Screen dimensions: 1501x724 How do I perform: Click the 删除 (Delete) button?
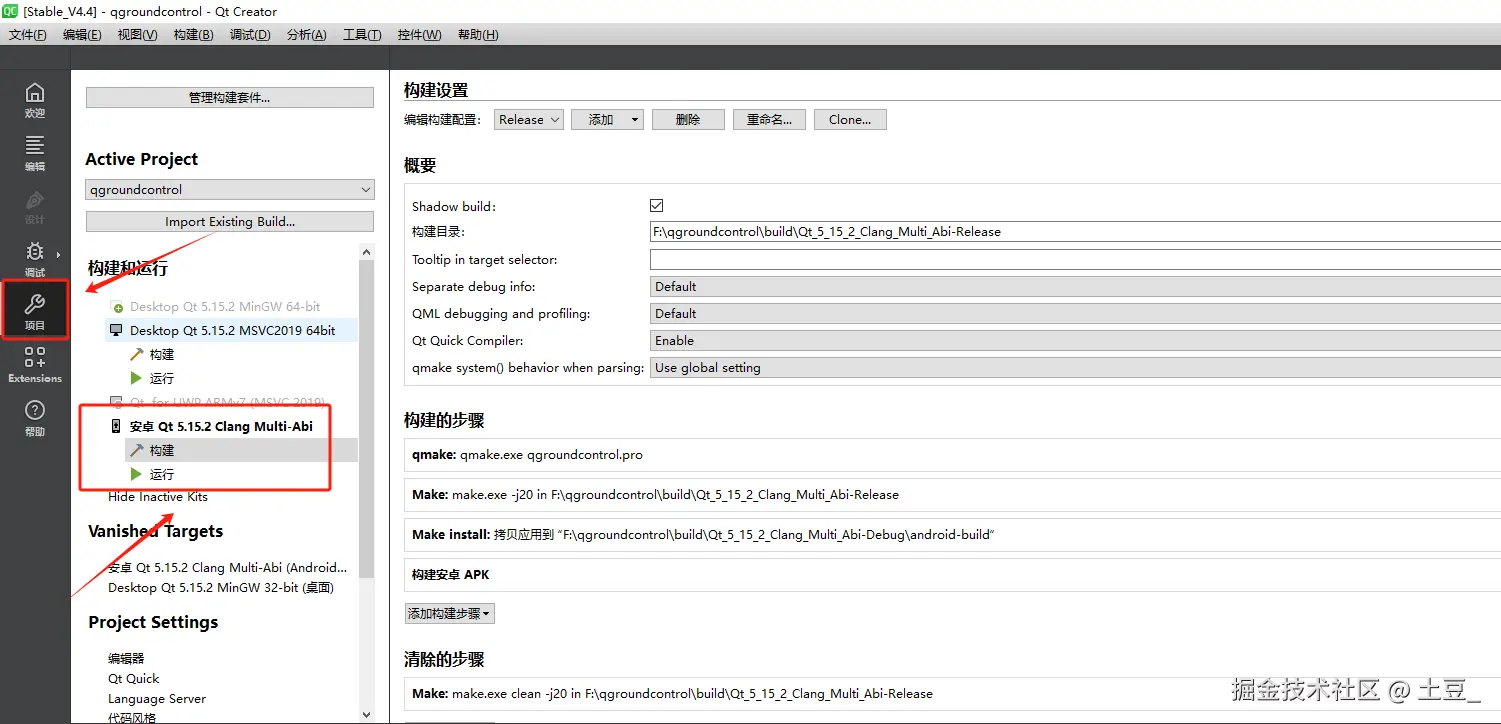(688, 119)
